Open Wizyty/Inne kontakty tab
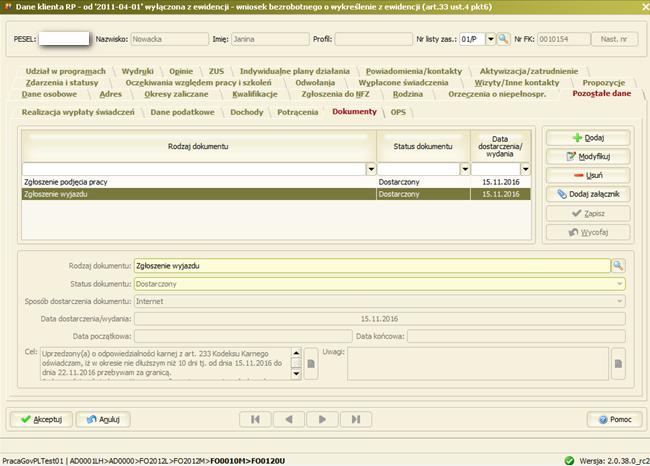The image size is (650, 466). (517, 83)
